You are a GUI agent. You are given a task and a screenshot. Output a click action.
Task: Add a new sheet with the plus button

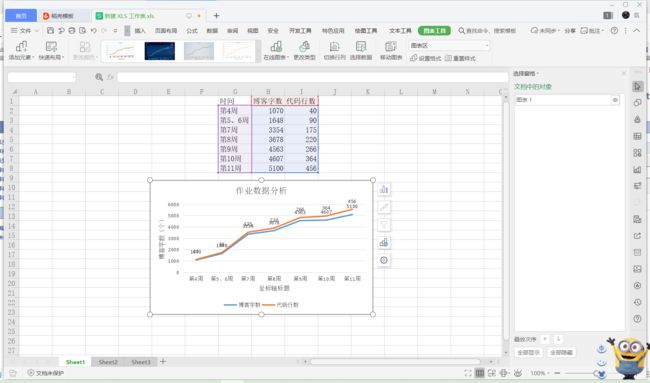(163, 361)
